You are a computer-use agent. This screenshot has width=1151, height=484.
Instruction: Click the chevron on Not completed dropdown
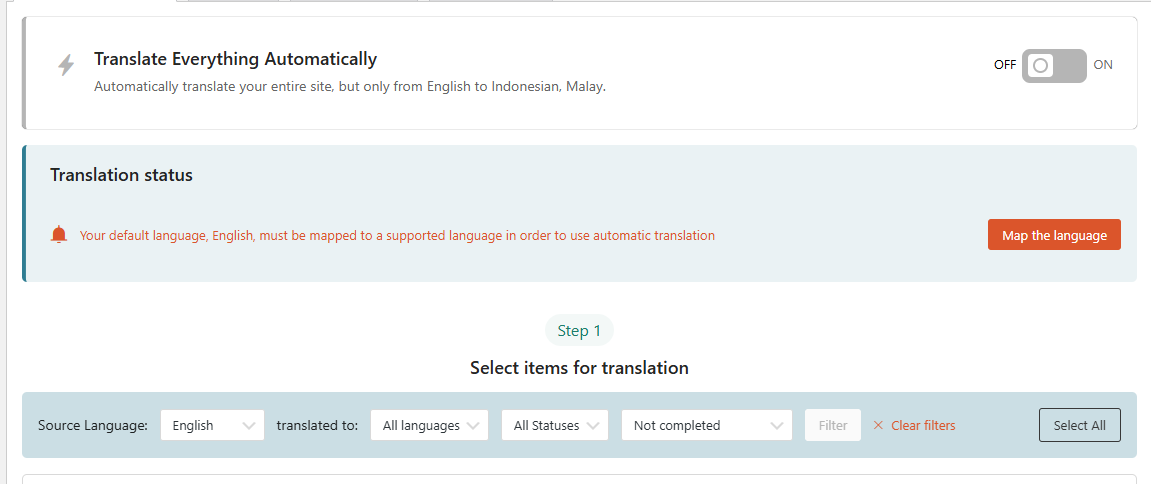tap(777, 425)
